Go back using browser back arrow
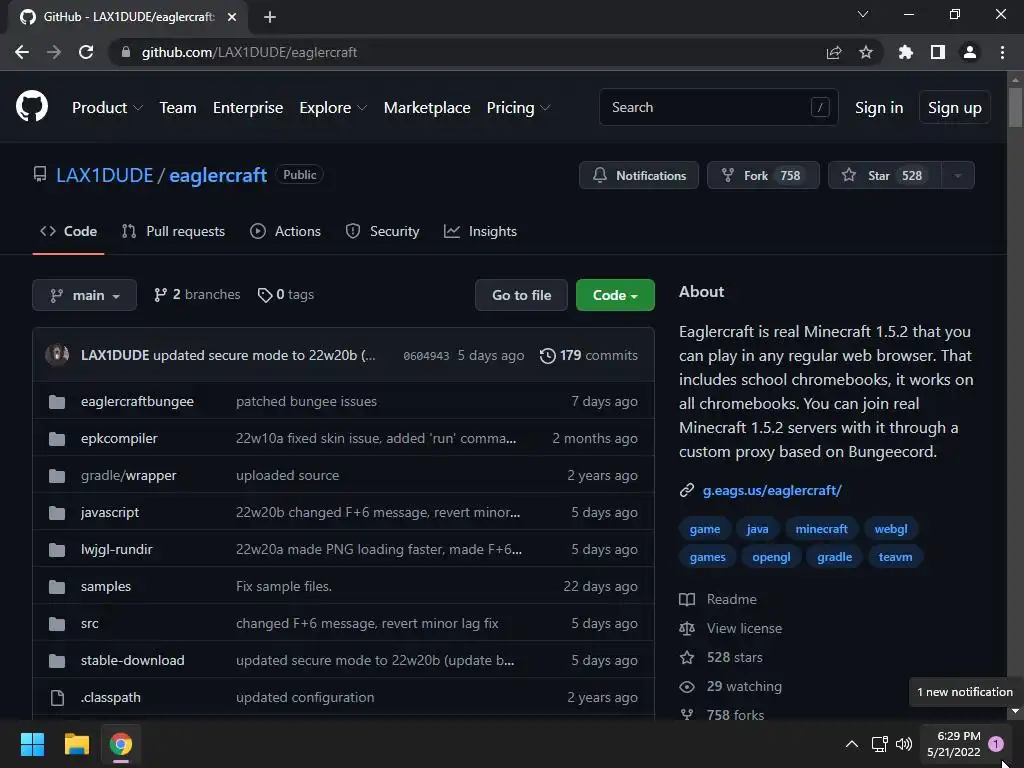Screen dimensions: 1024x768 click(22, 52)
